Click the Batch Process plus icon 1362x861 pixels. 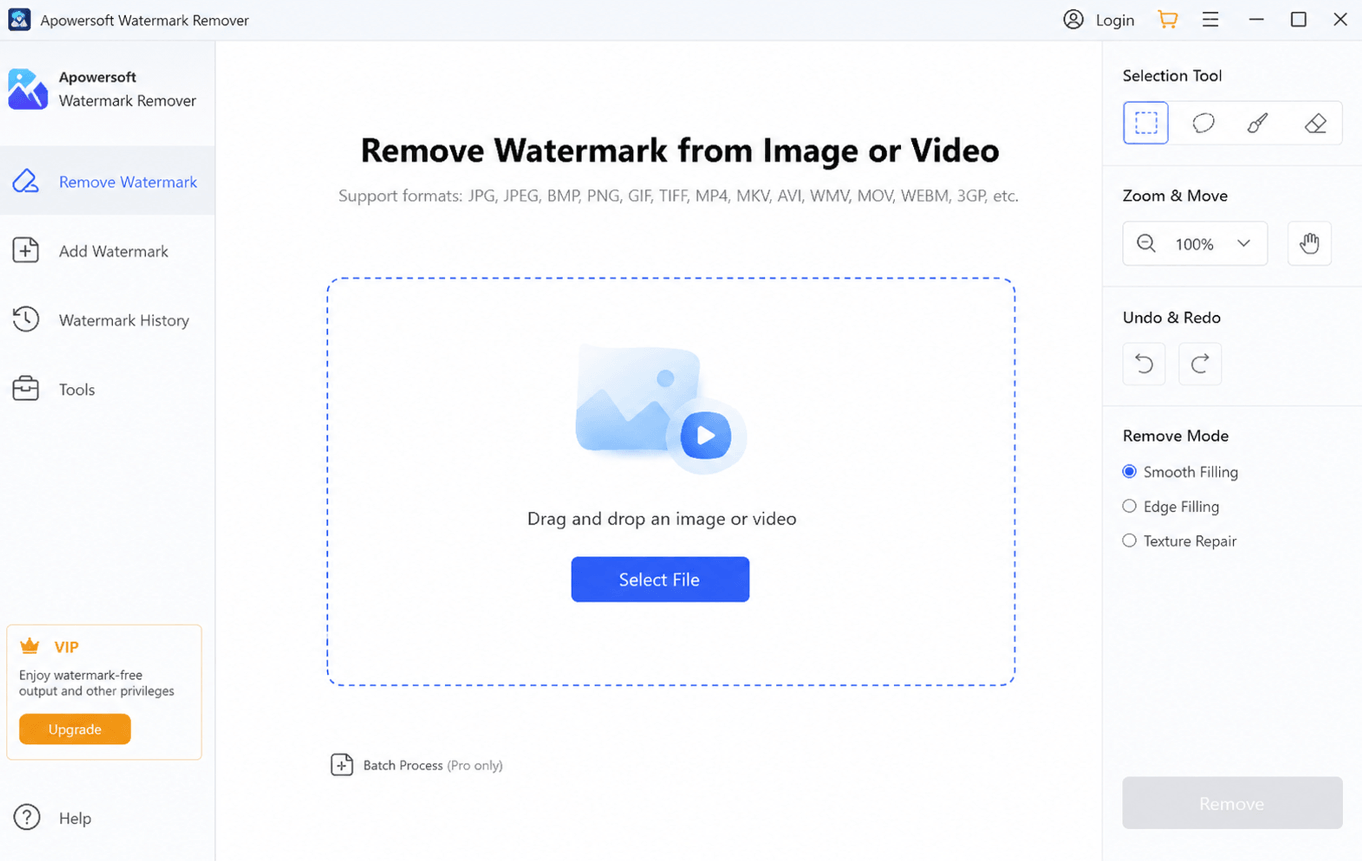(342, 765)
